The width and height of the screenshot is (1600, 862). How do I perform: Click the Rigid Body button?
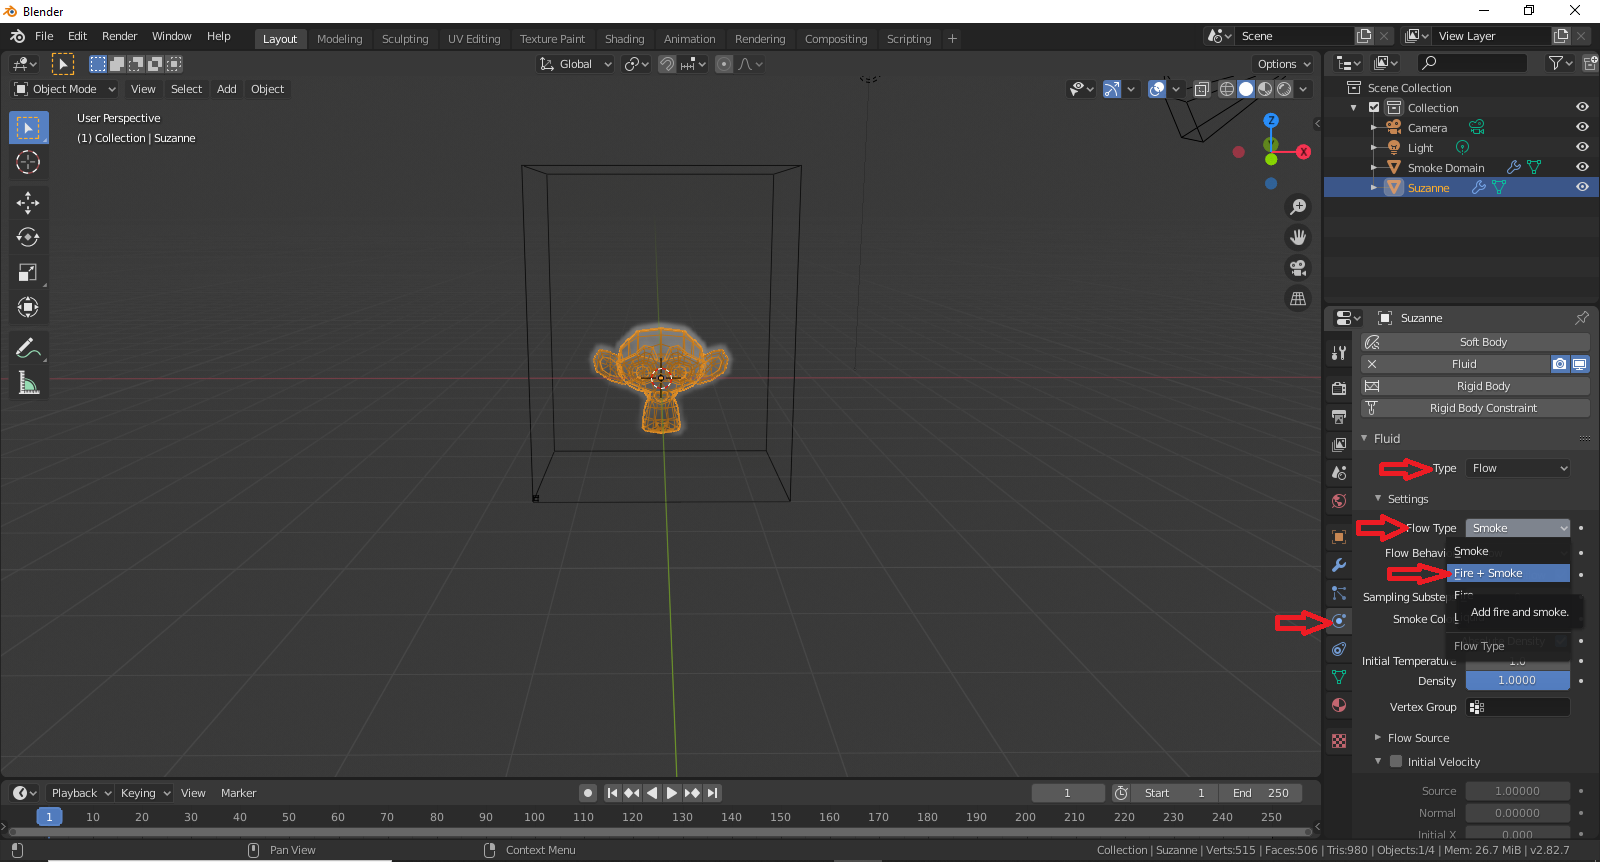[1475, 386]
